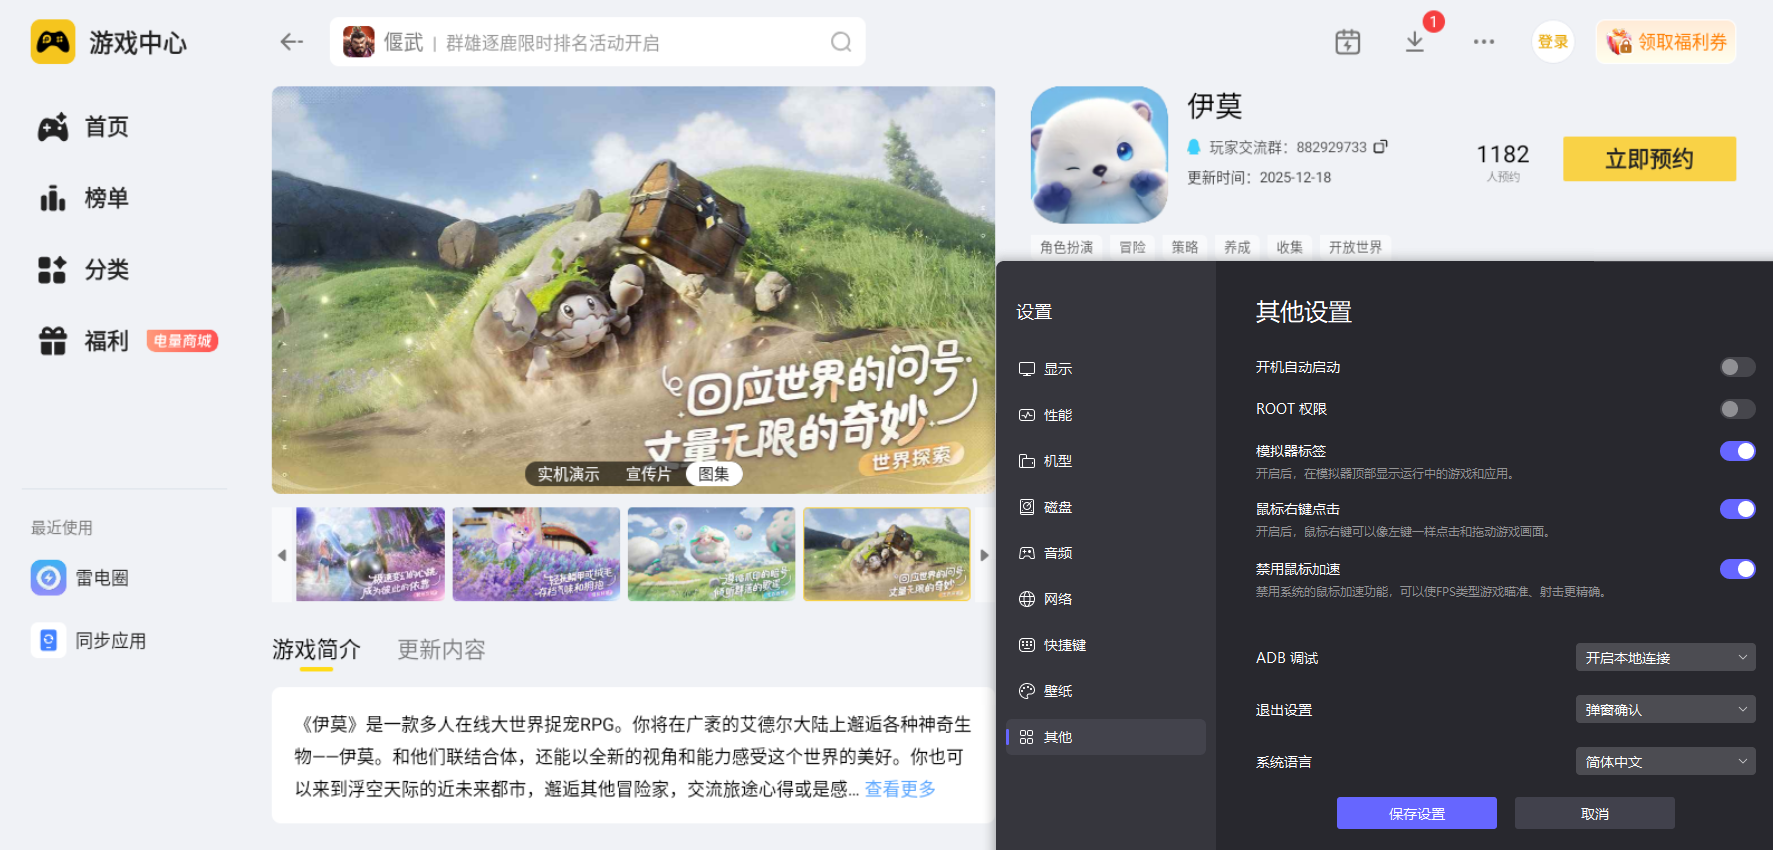Click the 策略 genre tag
The image size is (1773, 850).
(1185, 247)
